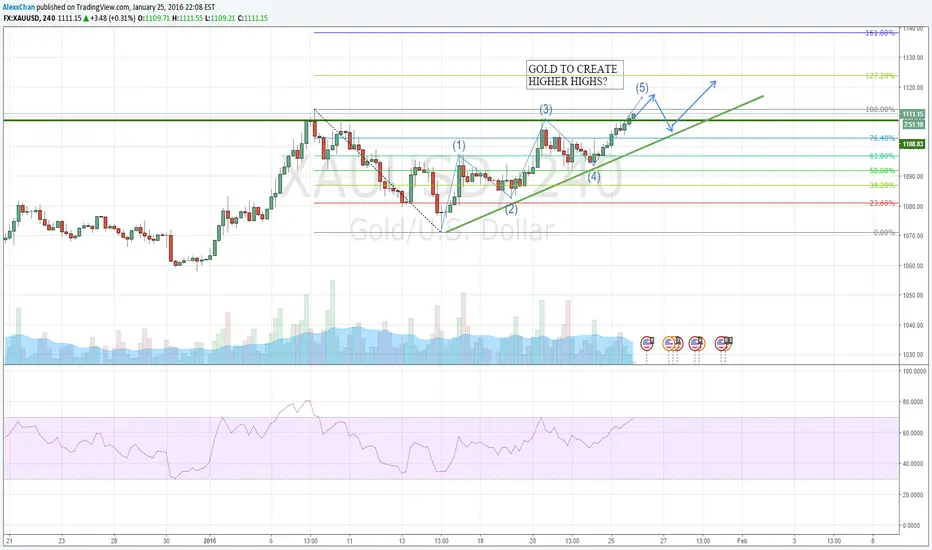Click the L:1109.21 low value
The height and width of the screenshot is (550, 932).
point(220,18)
